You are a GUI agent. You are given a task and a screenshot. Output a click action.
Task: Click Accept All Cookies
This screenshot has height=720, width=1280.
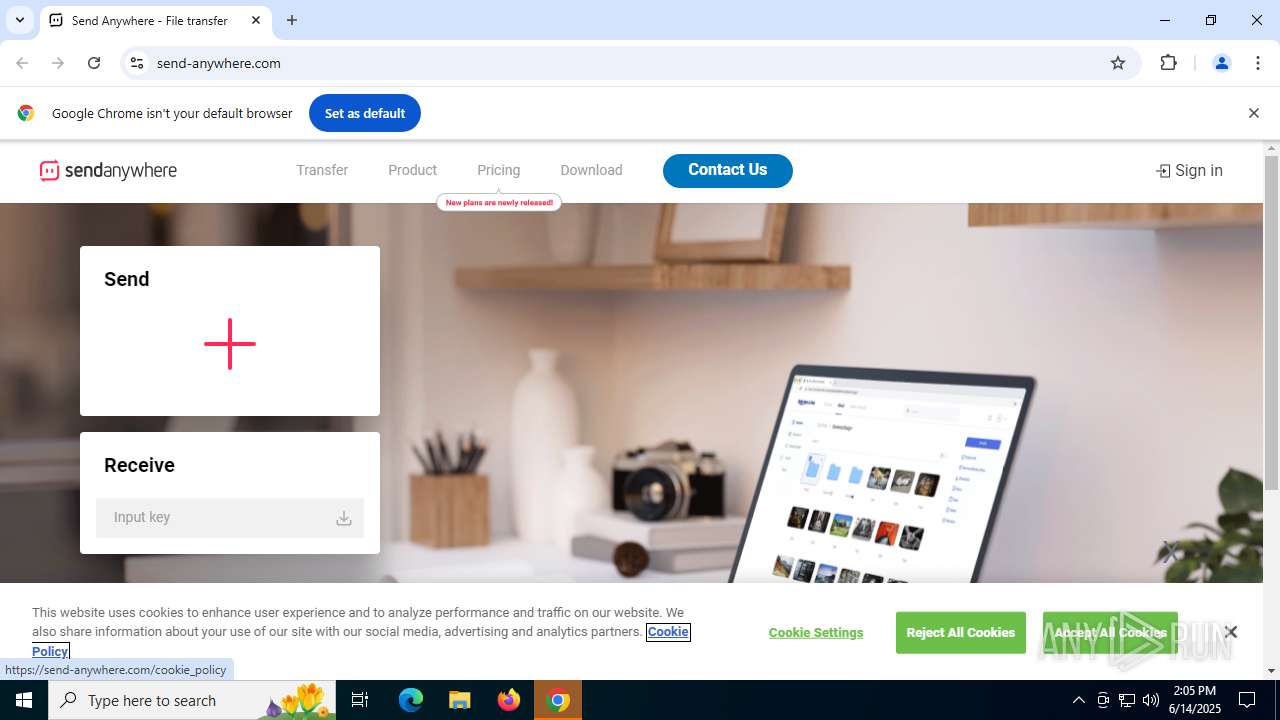1110,633
